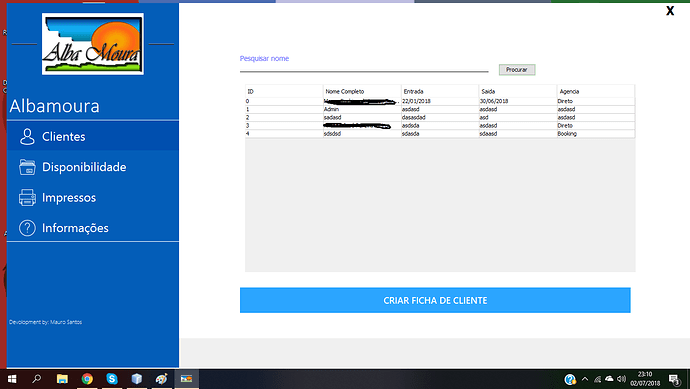The height and width of the screenshot is (389, 690).
Task: Open the Clientes sidebar icon
Action: pyautogui.click(x=27, y=136)
